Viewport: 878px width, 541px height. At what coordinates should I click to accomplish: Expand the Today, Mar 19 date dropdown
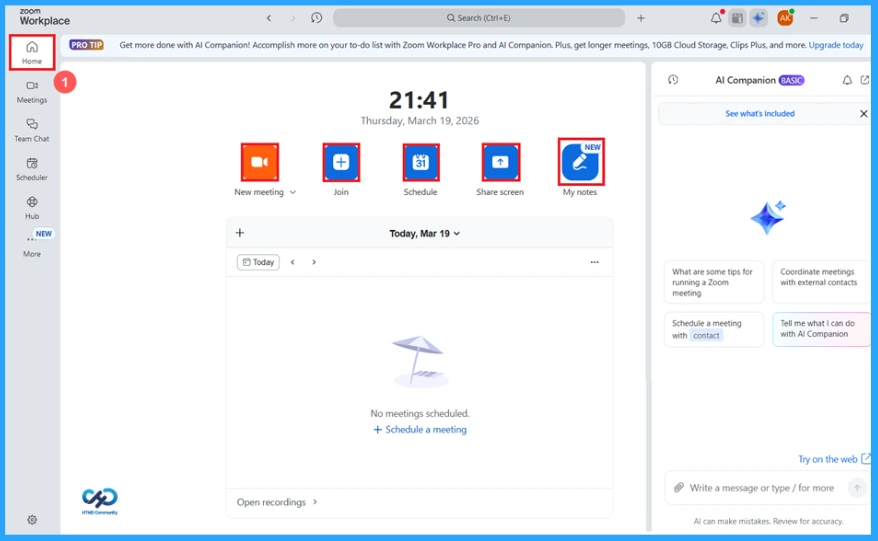424,234
